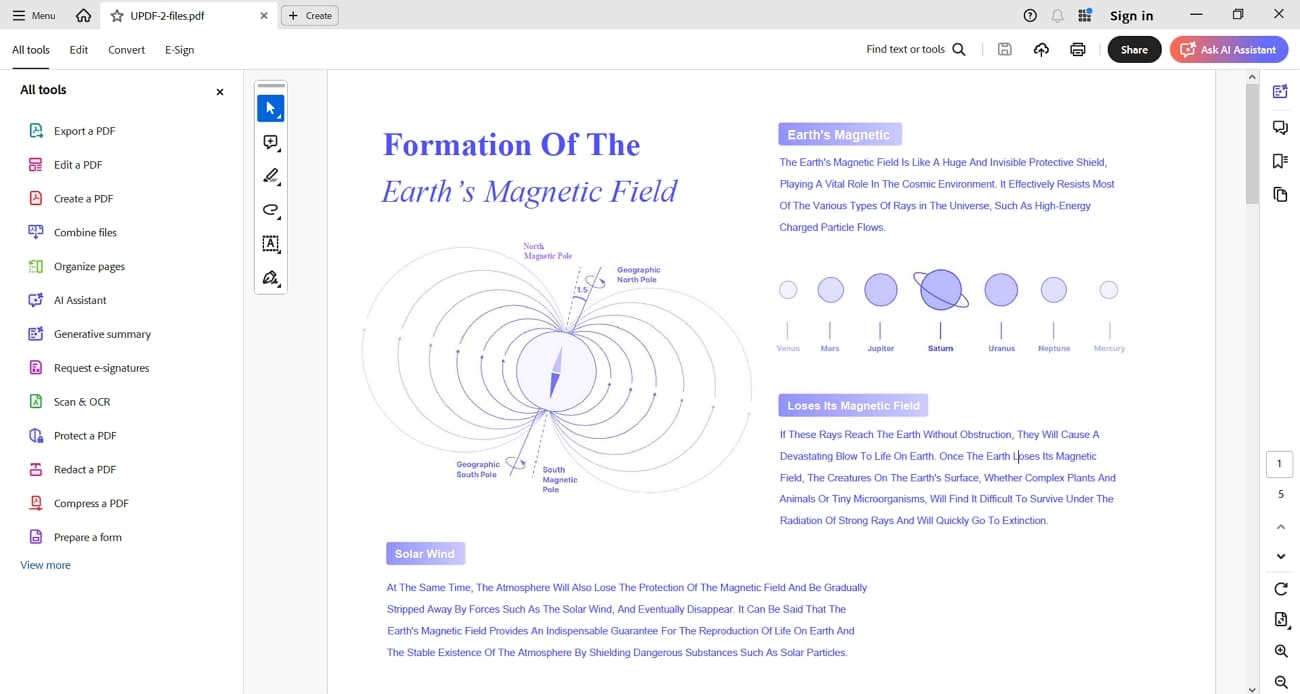The image size is (1300, 694).
Task: Switch to the Convert tab
Action: [126, 50]
